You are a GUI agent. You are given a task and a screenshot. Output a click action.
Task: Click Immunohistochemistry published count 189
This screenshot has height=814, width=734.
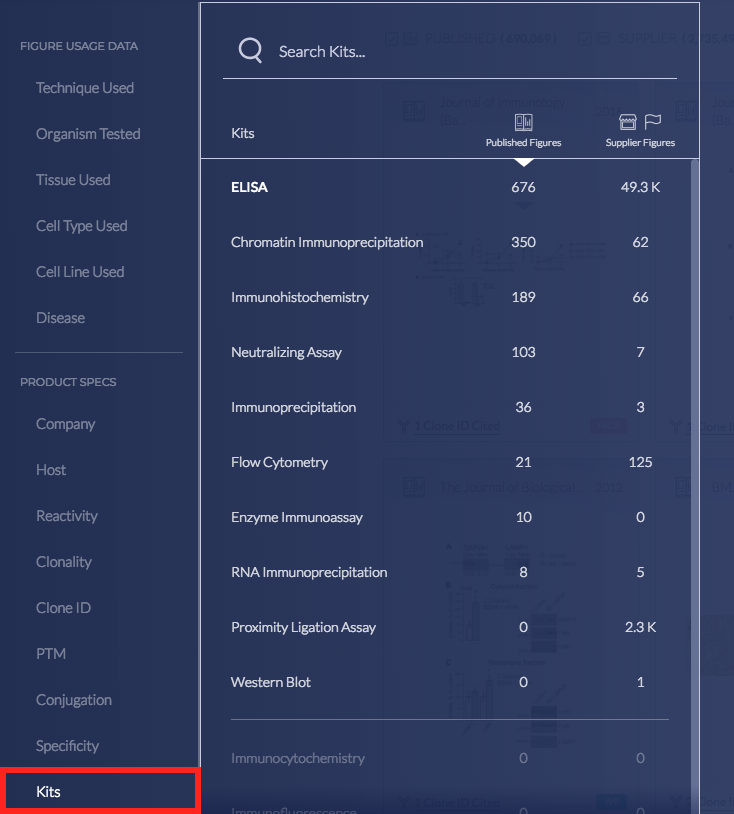(523, 297)
